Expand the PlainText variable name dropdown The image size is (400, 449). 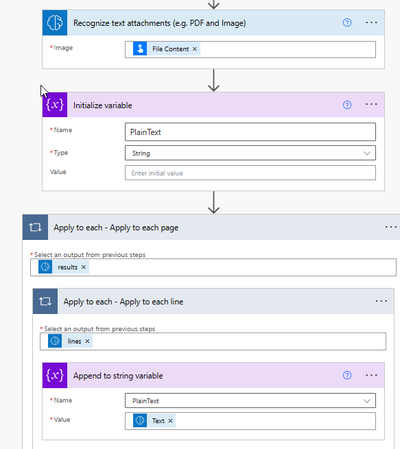point(250,401)
